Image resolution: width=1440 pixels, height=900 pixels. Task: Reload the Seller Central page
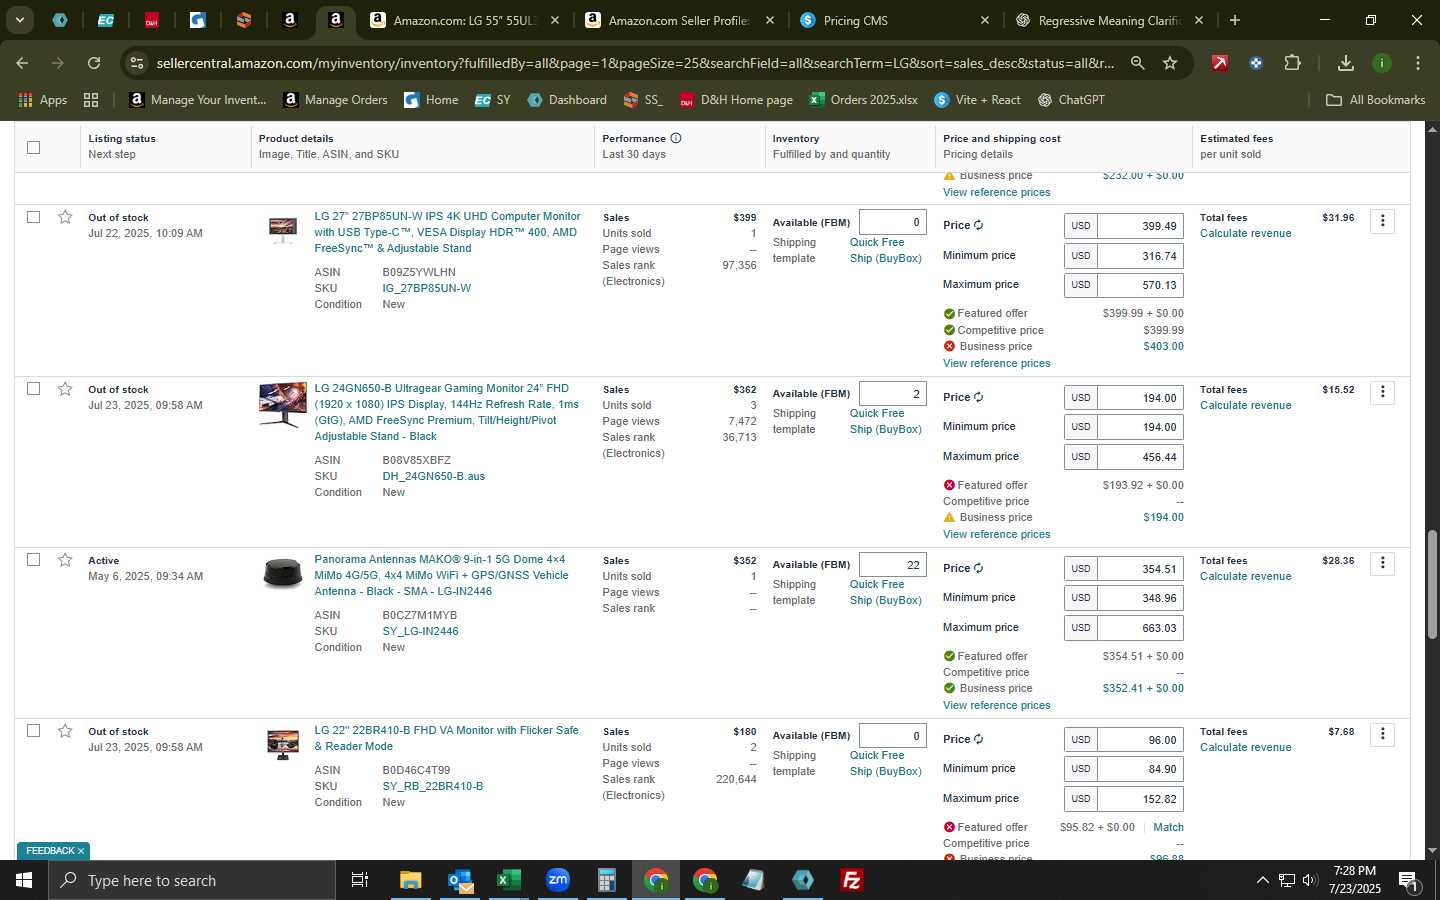coord(94,63)
